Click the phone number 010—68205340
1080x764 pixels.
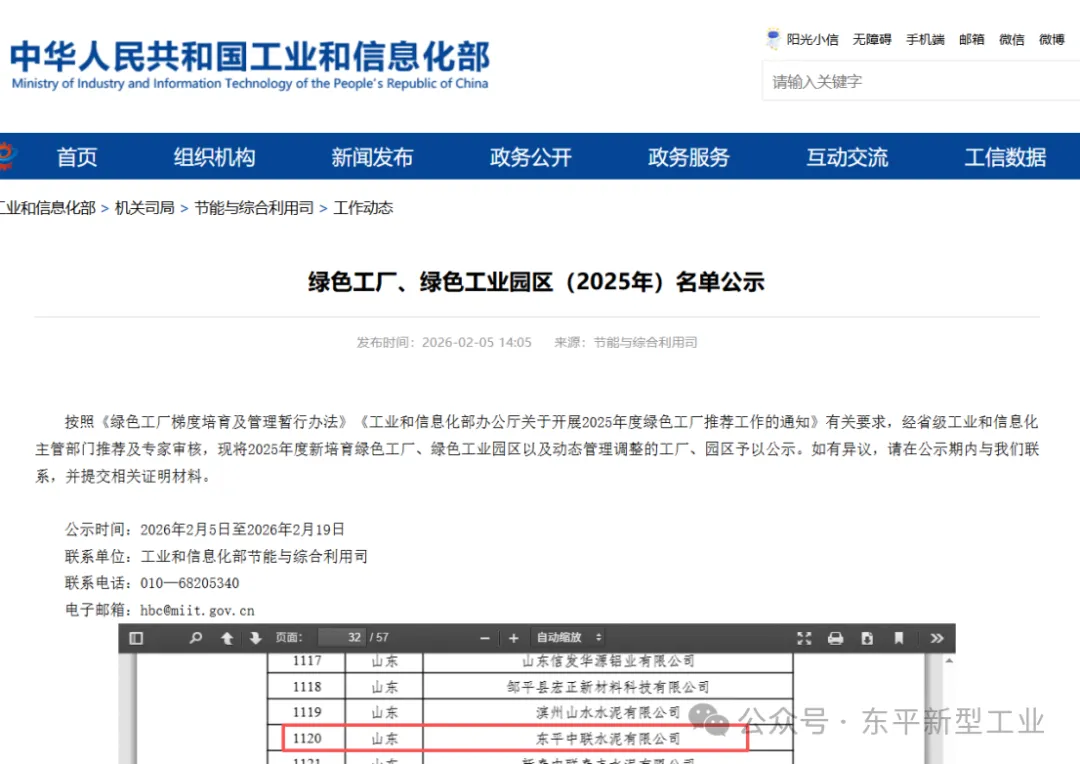[x=189, y=584]
